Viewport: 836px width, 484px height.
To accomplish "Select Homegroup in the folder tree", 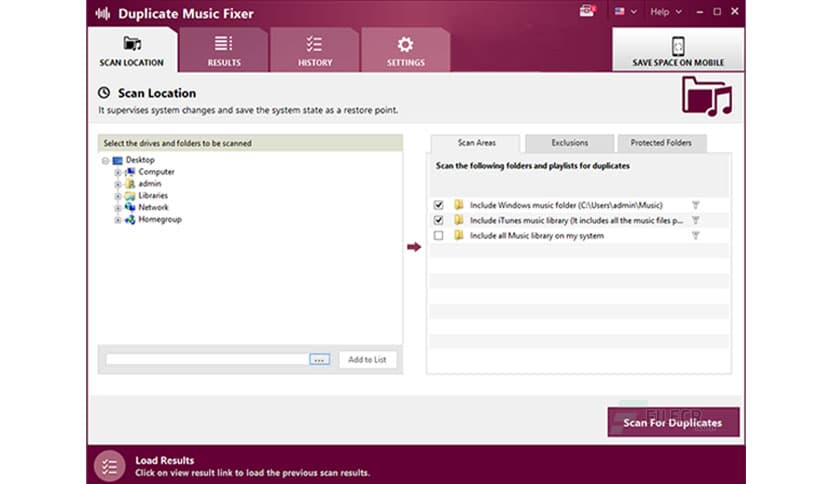I will (x=160, y=219).
